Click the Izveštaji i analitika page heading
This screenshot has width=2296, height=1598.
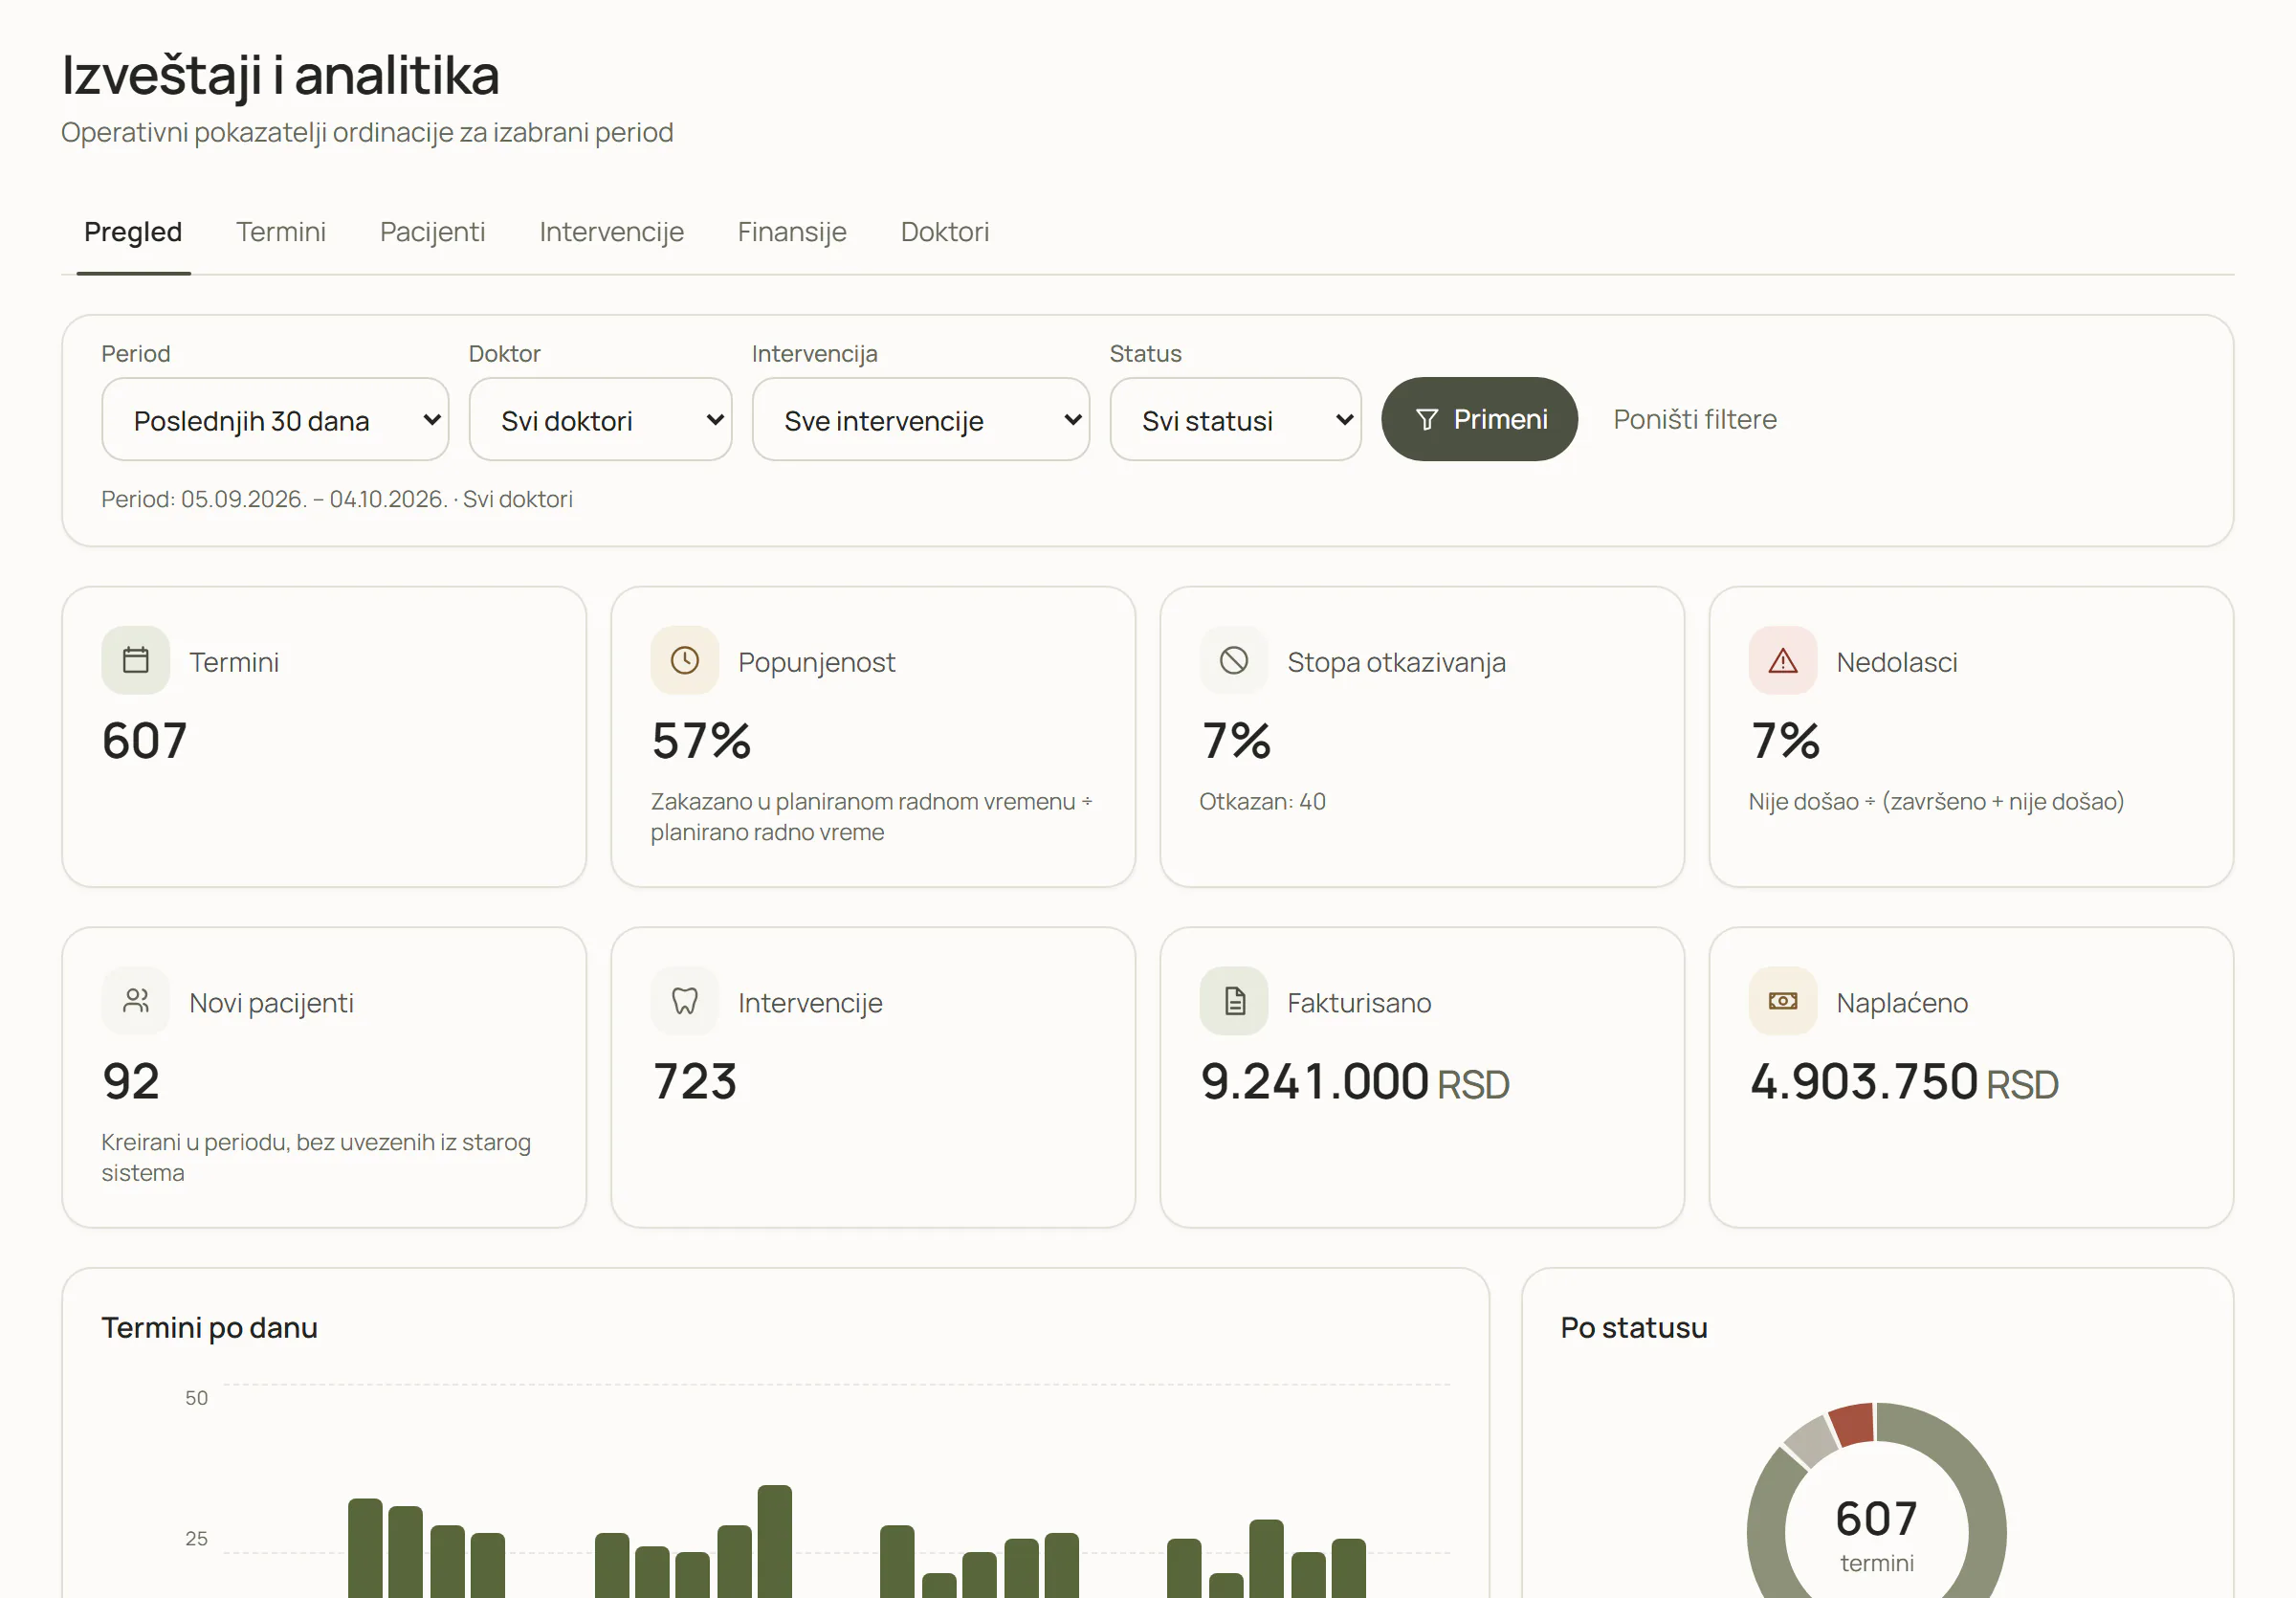click(280, 75)
